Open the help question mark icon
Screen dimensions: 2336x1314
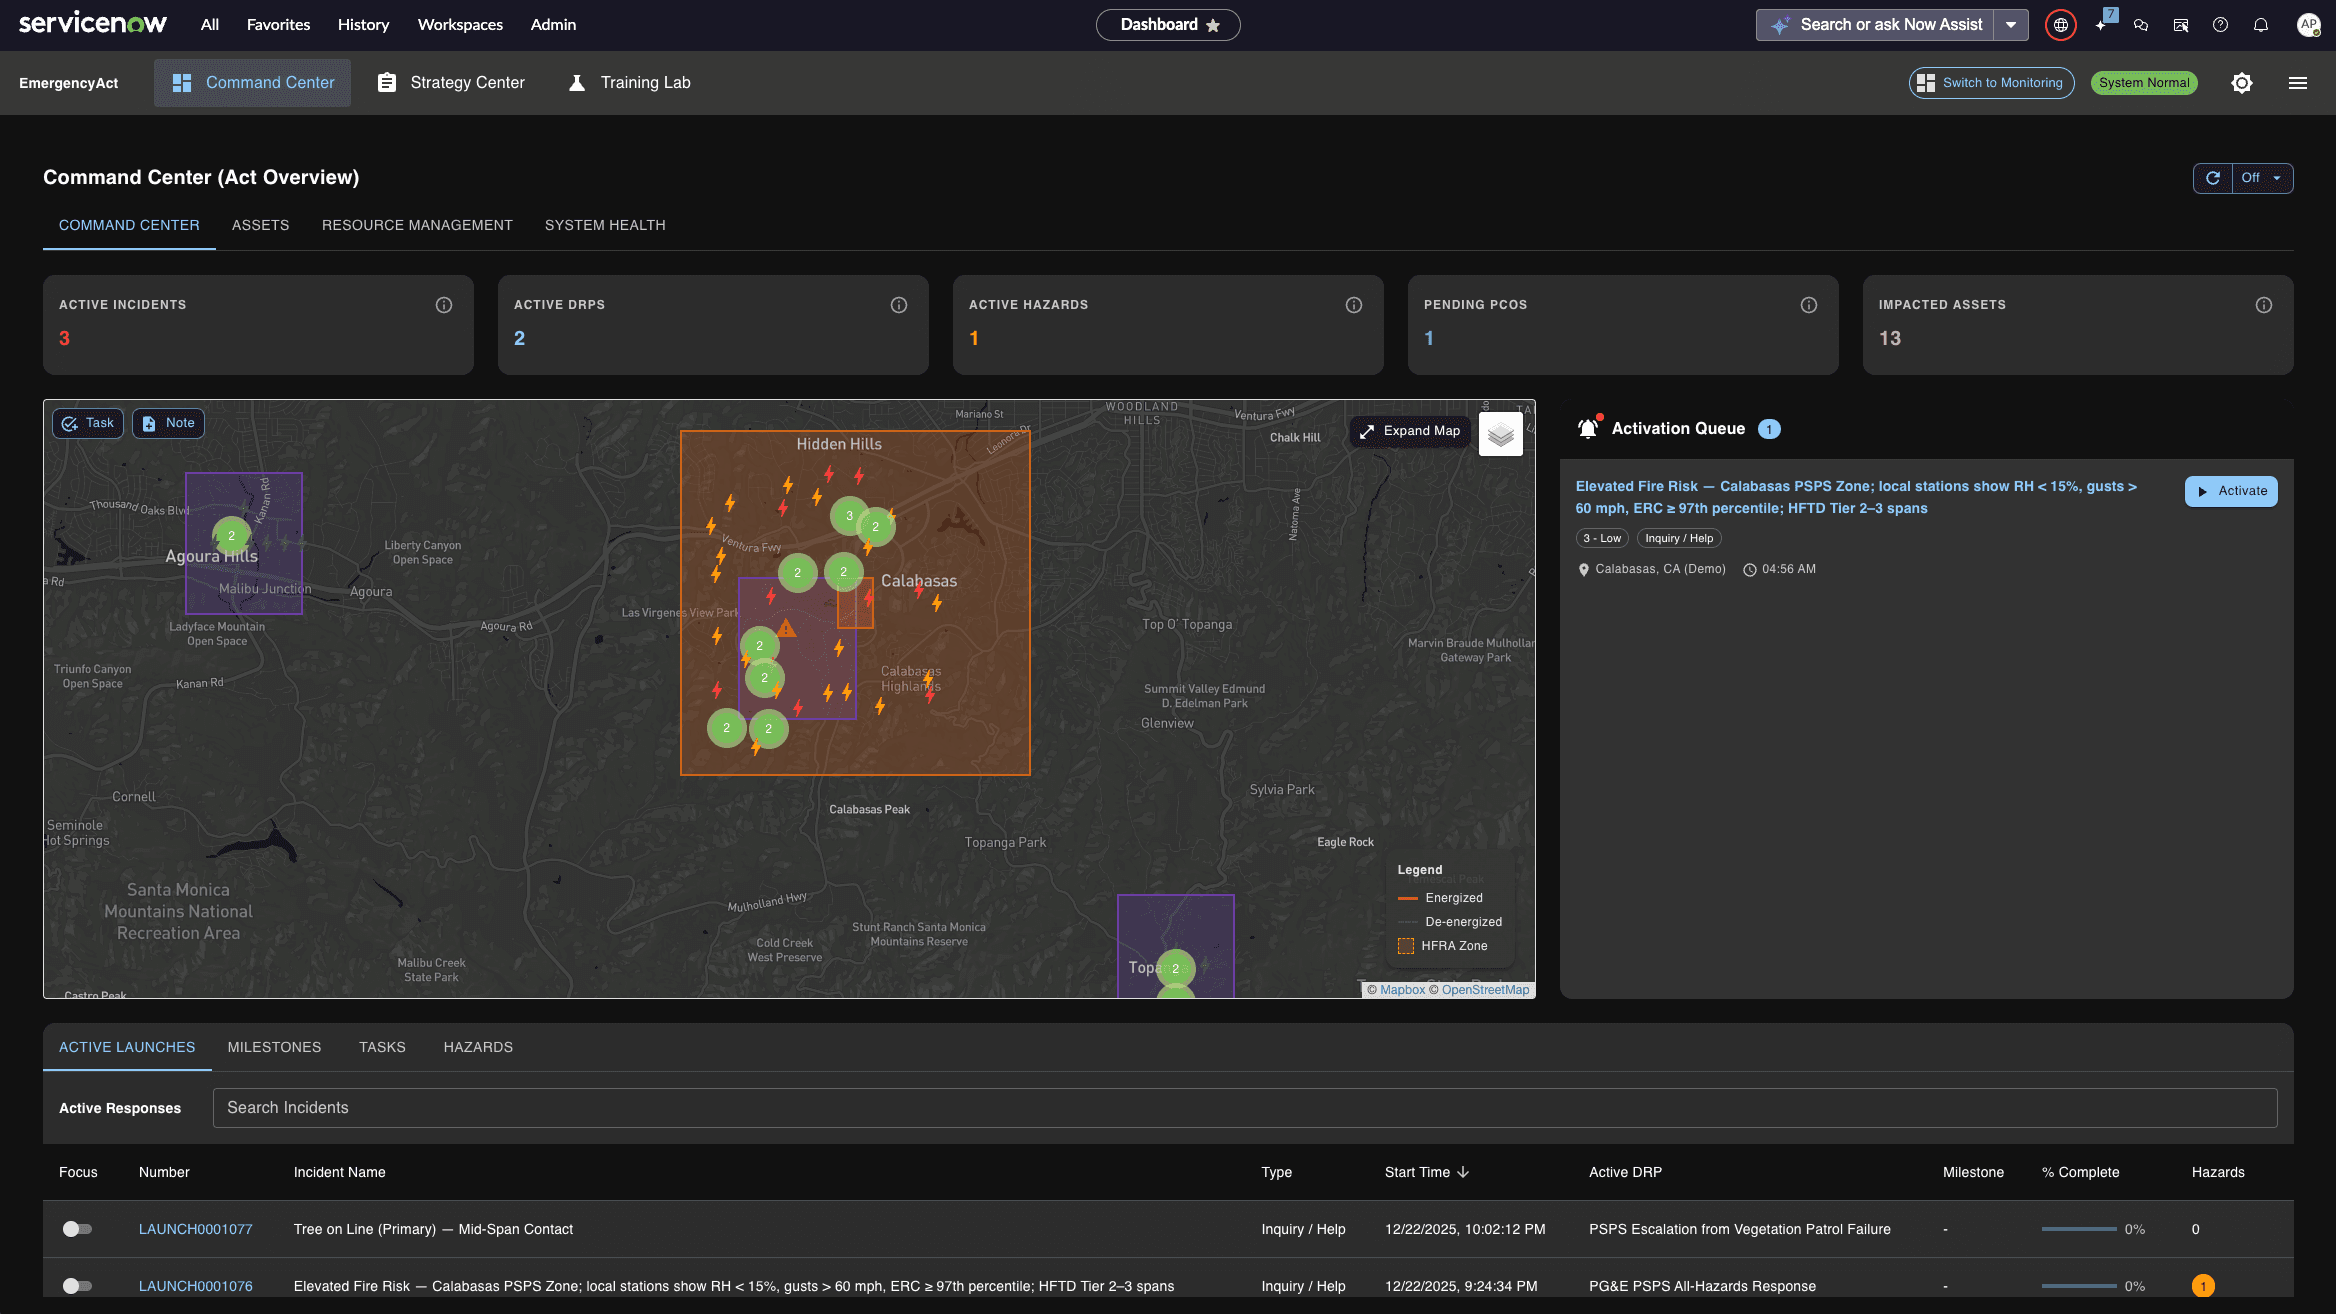pos(2220,25)
